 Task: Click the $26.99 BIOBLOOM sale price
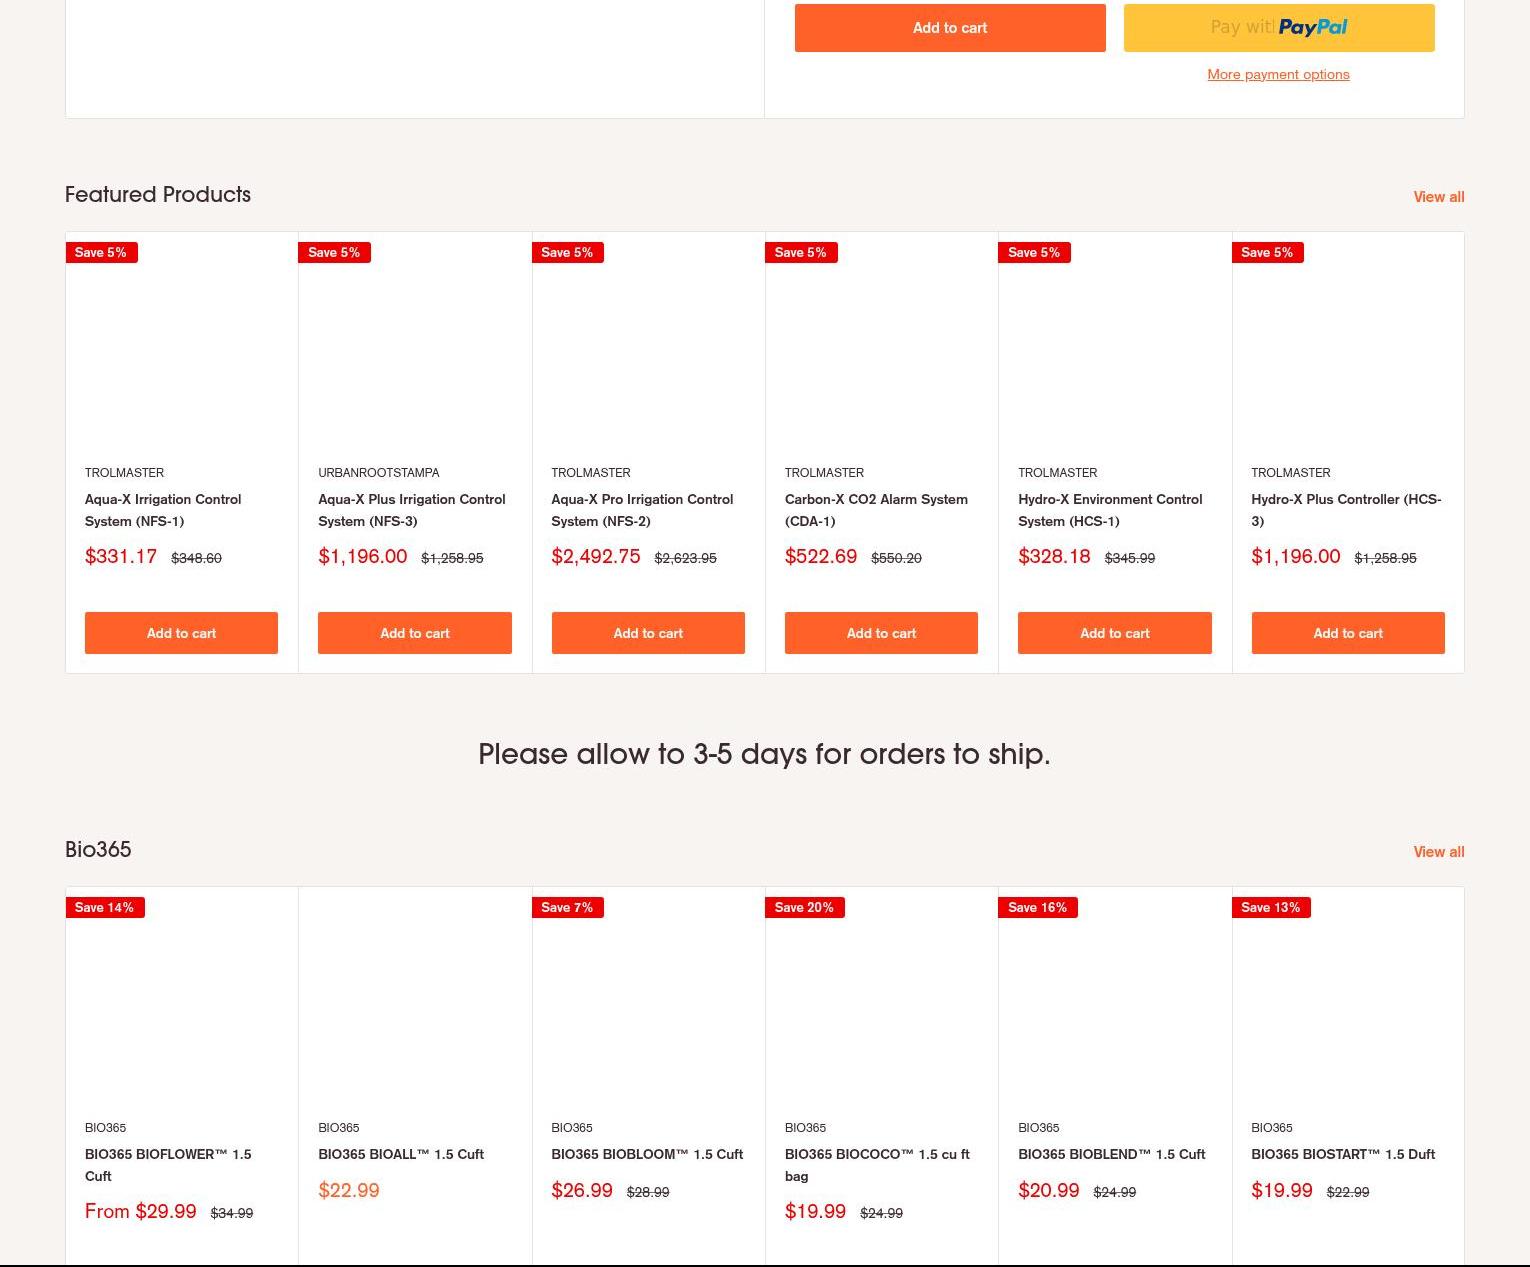tap(582, 1191)
